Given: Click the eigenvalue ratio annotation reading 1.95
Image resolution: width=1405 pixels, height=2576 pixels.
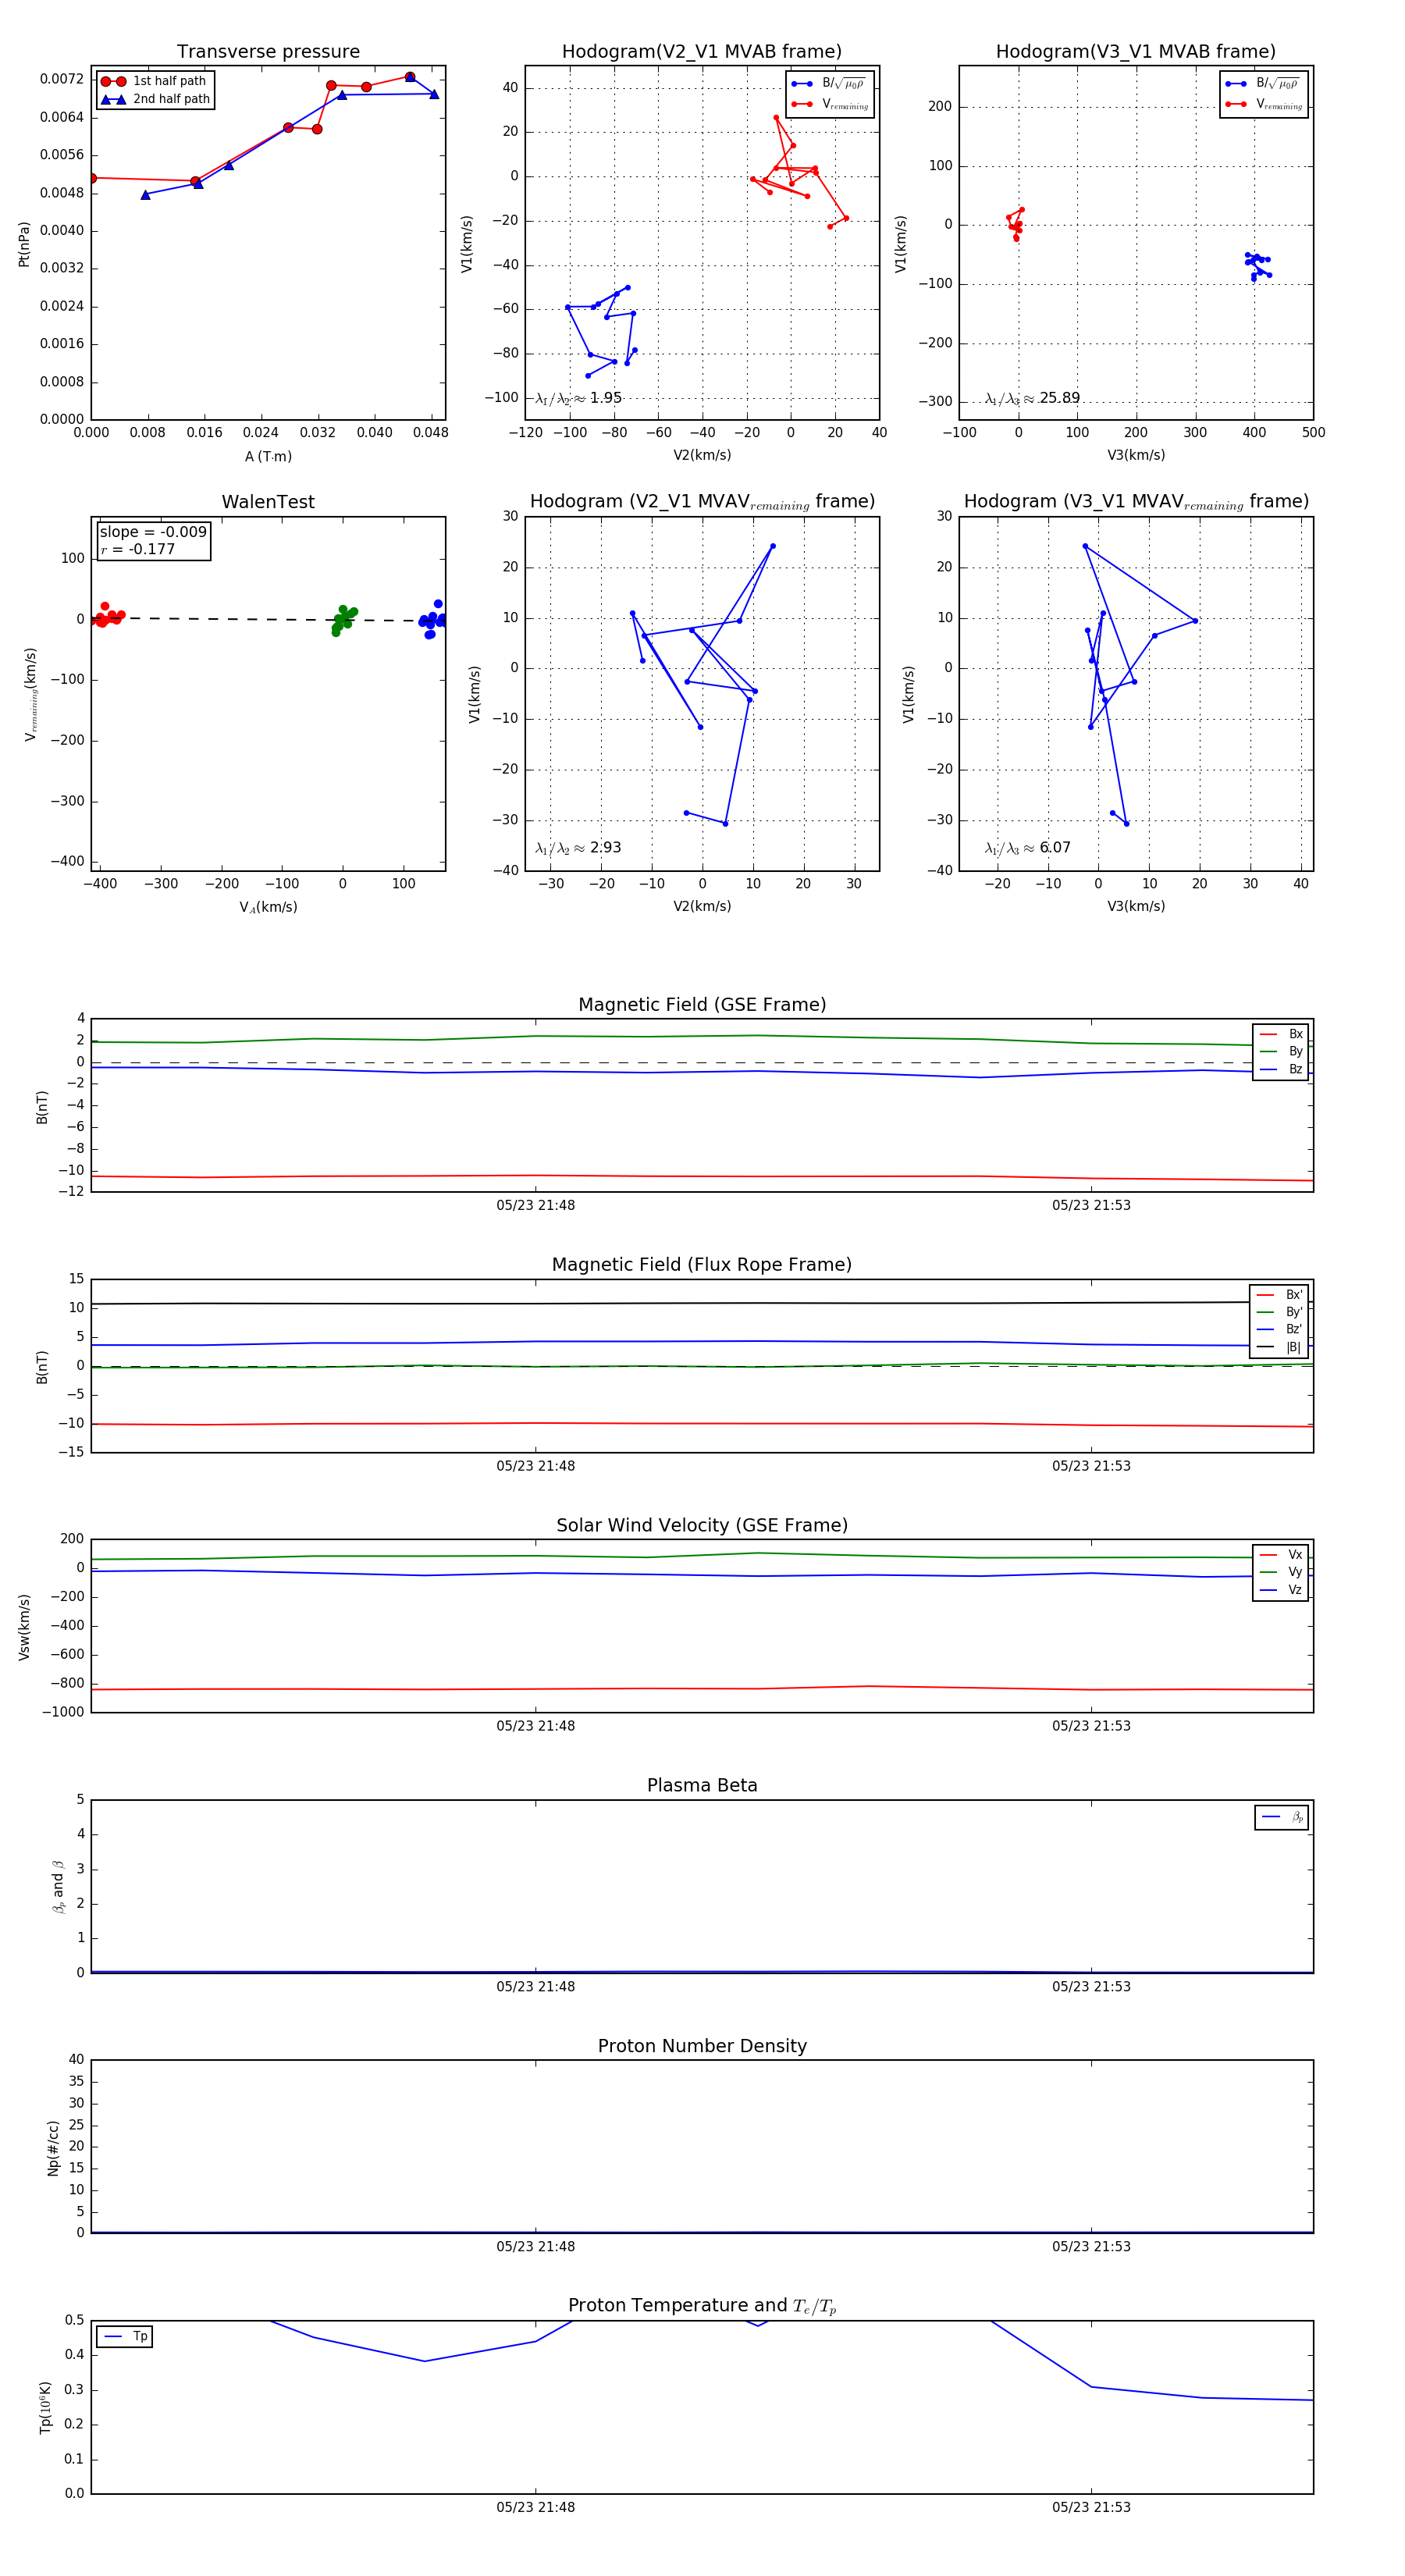Looking at the screenshot, I should click(579, 398).
